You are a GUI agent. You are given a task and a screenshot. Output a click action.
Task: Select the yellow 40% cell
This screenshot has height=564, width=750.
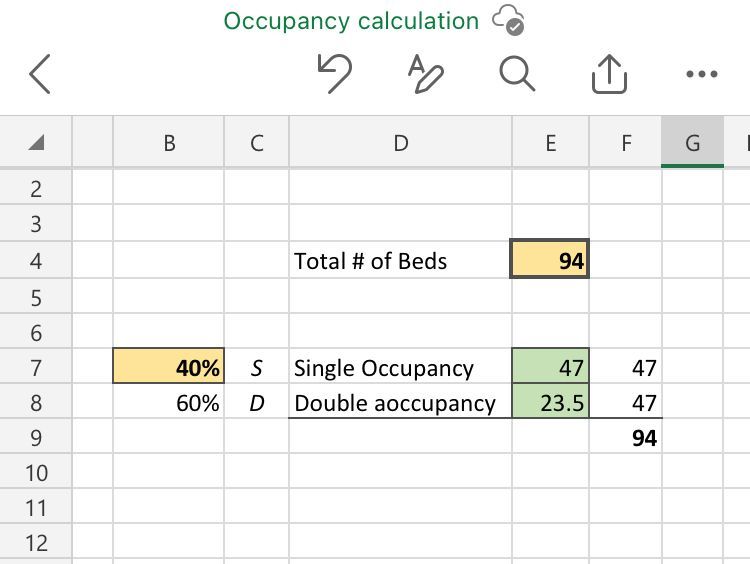click(169, 368)
